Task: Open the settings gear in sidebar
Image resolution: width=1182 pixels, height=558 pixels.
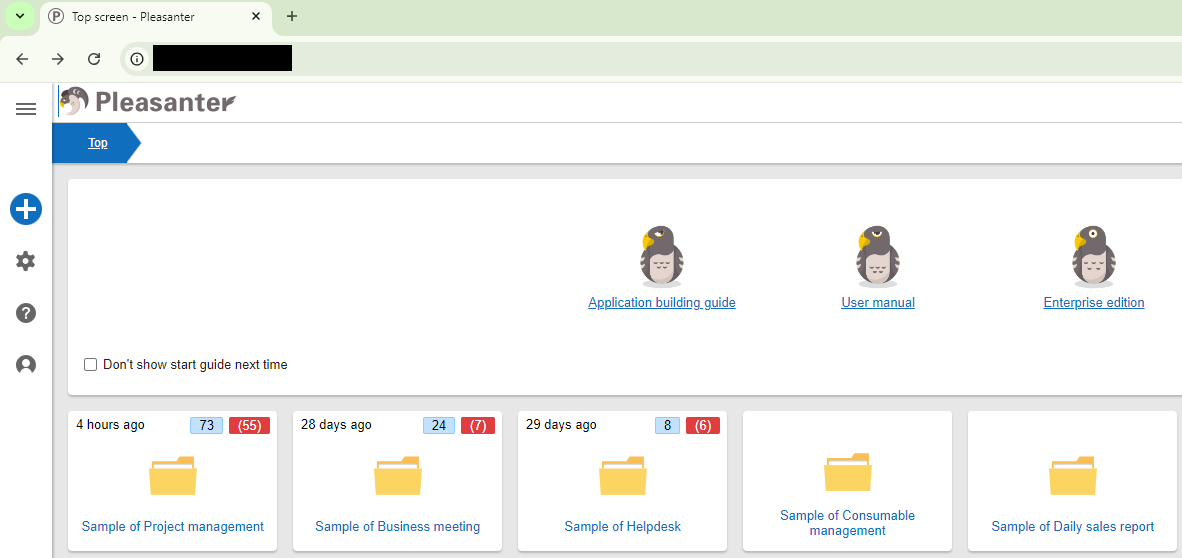Action: tap(26, 262)
